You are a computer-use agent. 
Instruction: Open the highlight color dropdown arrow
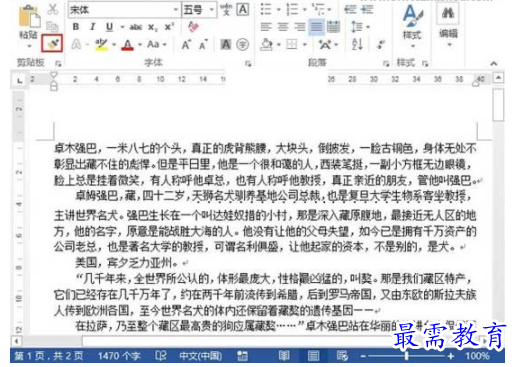point(114,45)
